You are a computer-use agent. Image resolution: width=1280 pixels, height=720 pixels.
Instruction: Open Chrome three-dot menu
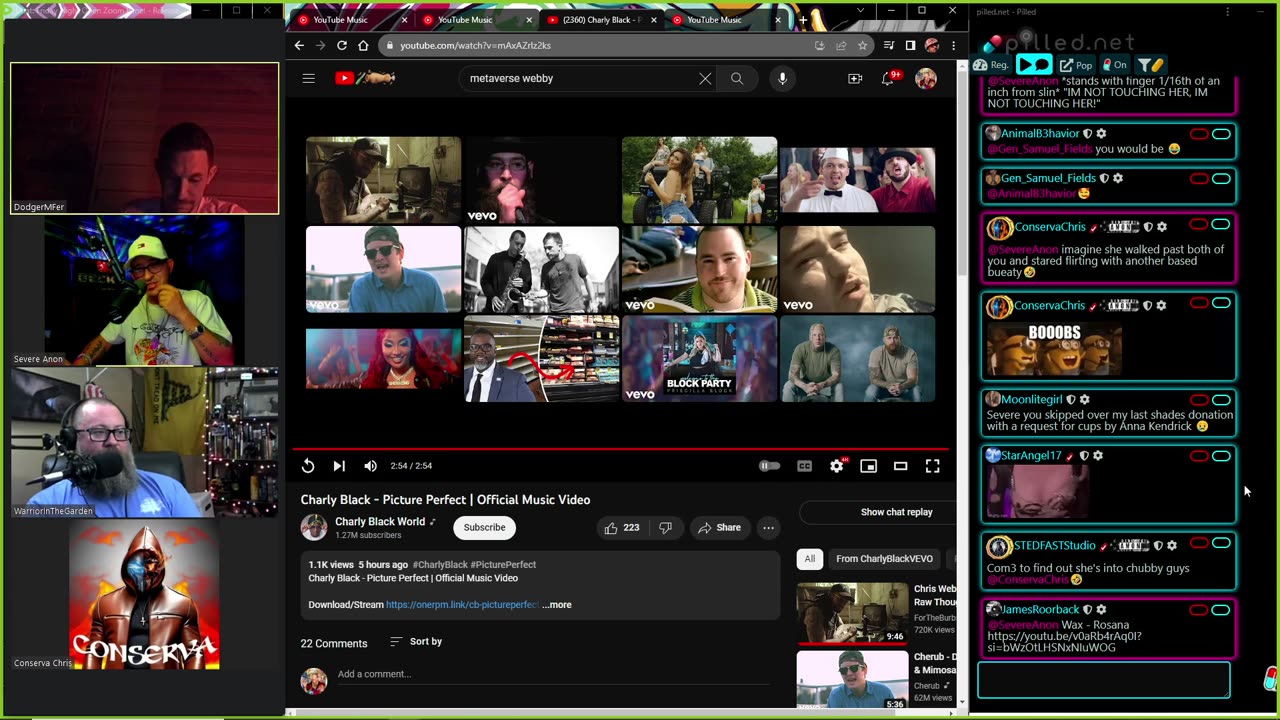(x=953, y=45)
